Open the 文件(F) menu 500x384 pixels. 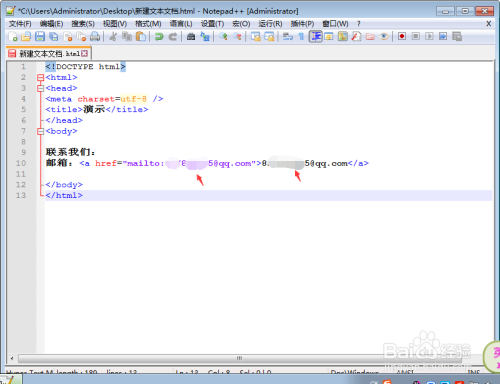click(x=20, y=24)
